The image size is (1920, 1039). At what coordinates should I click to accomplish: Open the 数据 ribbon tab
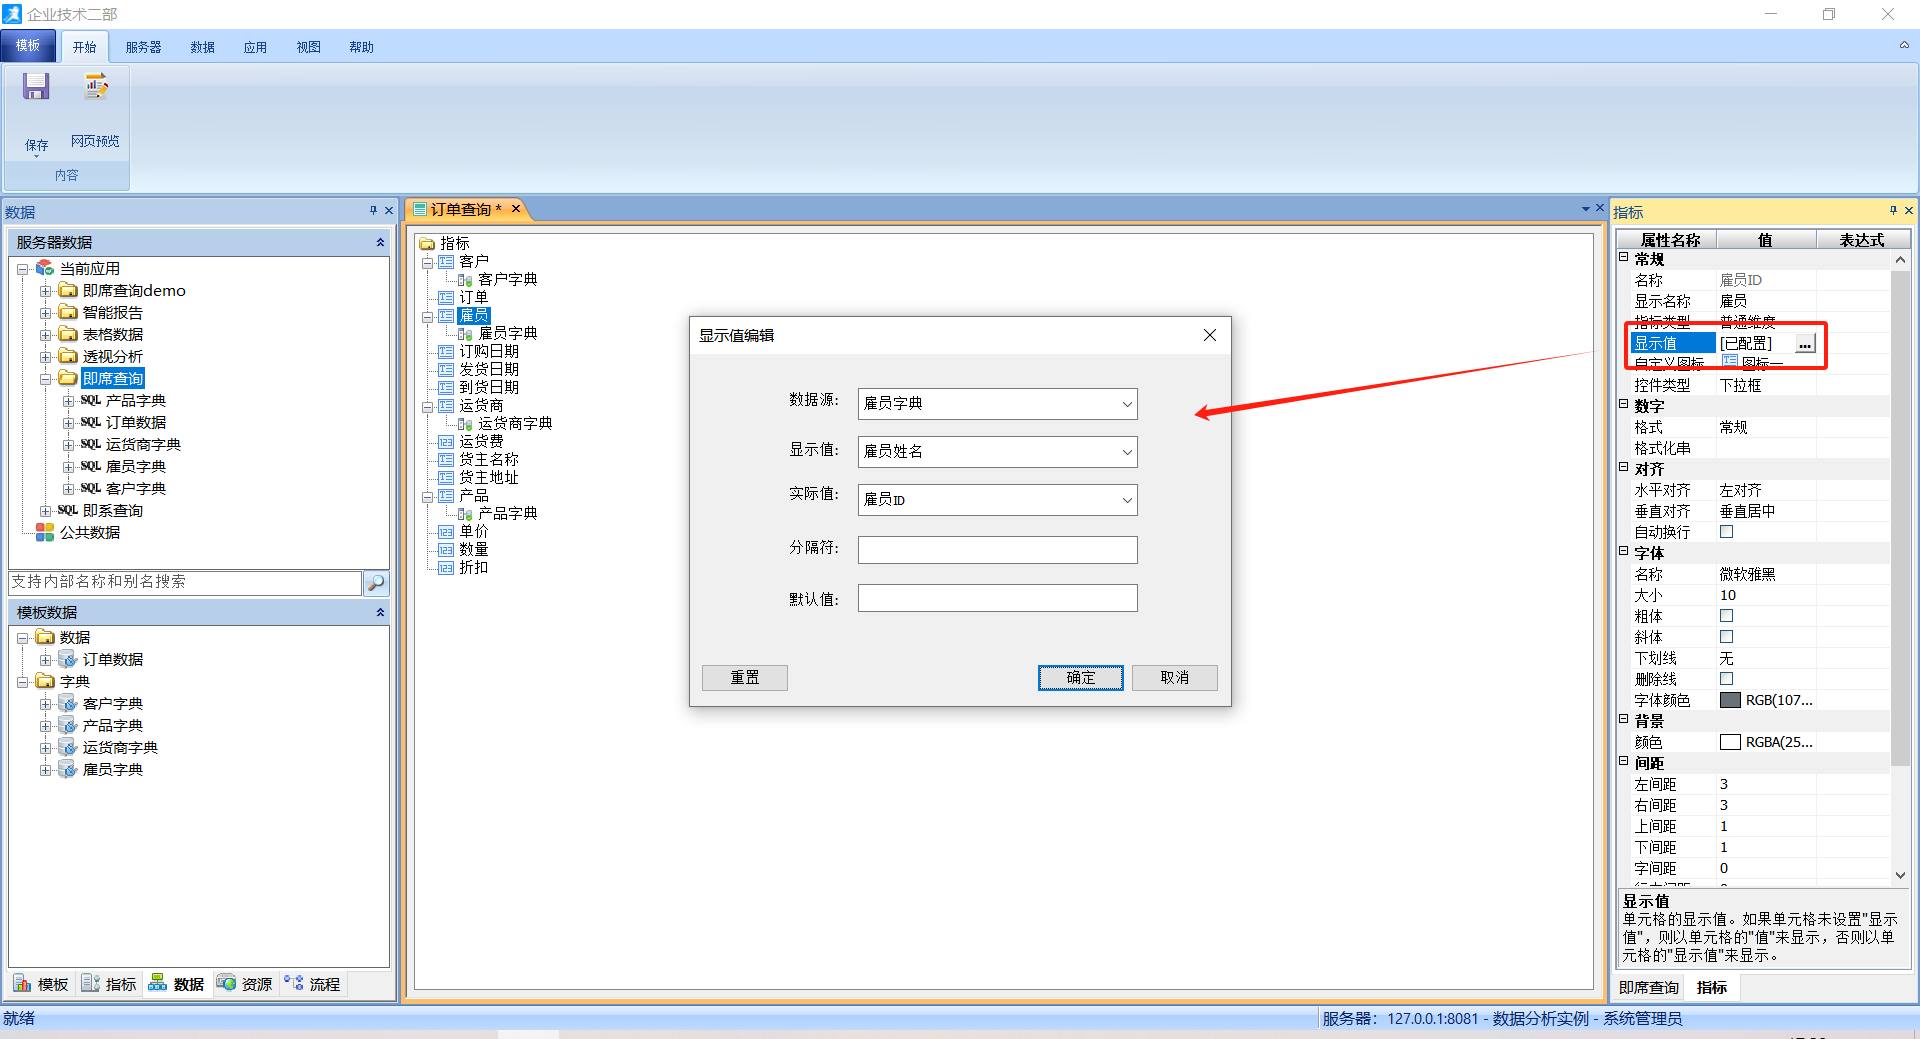click(x=203, y=47)
